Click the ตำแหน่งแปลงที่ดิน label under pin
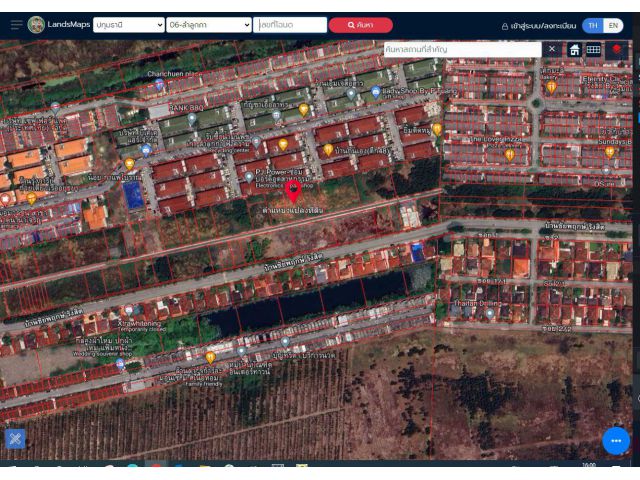640x480 pixels. click(x=293, y=210)
